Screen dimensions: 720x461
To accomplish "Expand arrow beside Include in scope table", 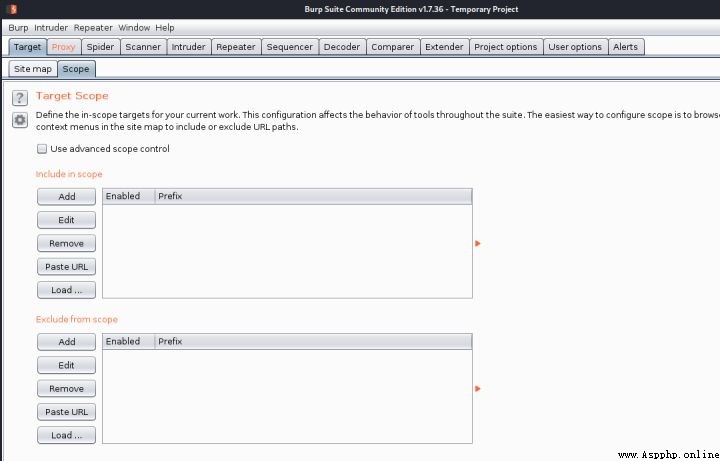I will tap(478, 243).
